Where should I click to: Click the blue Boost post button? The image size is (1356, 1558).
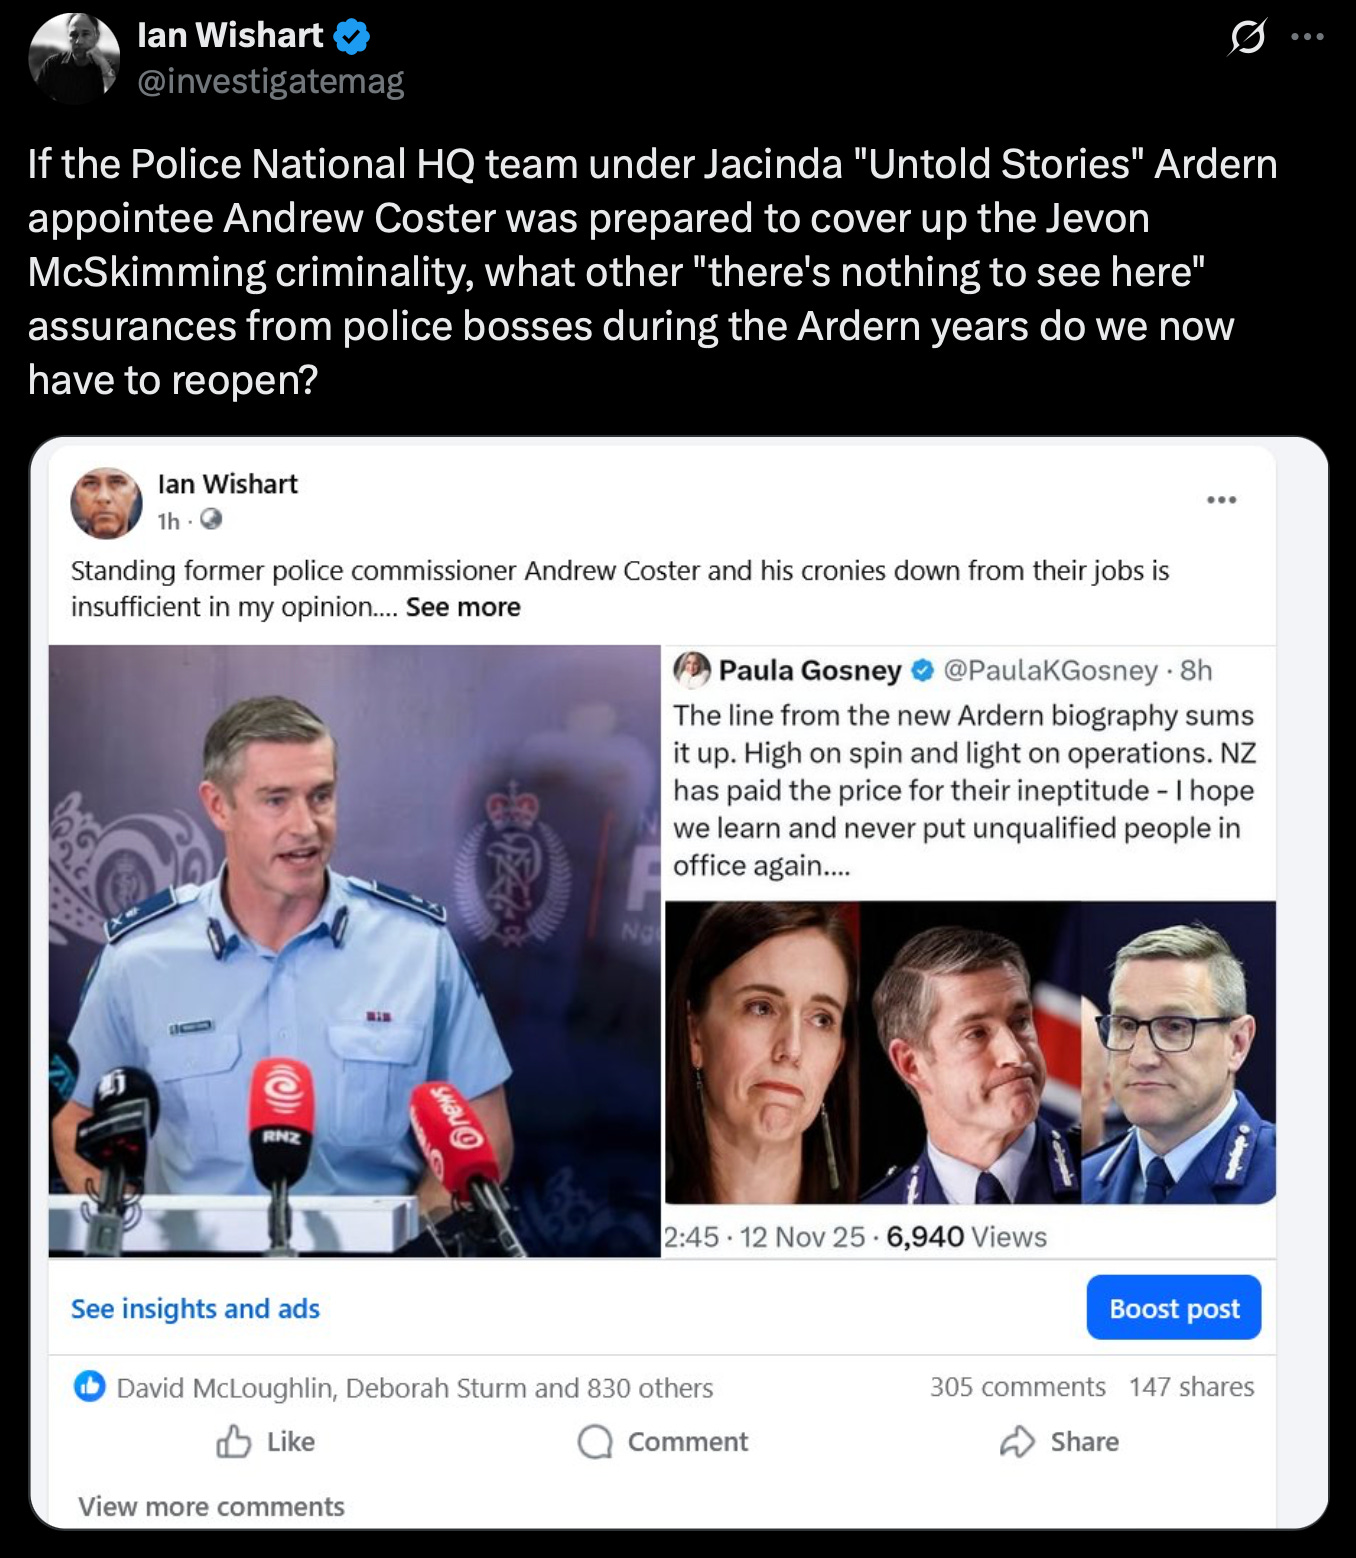pos(1174,1307)
